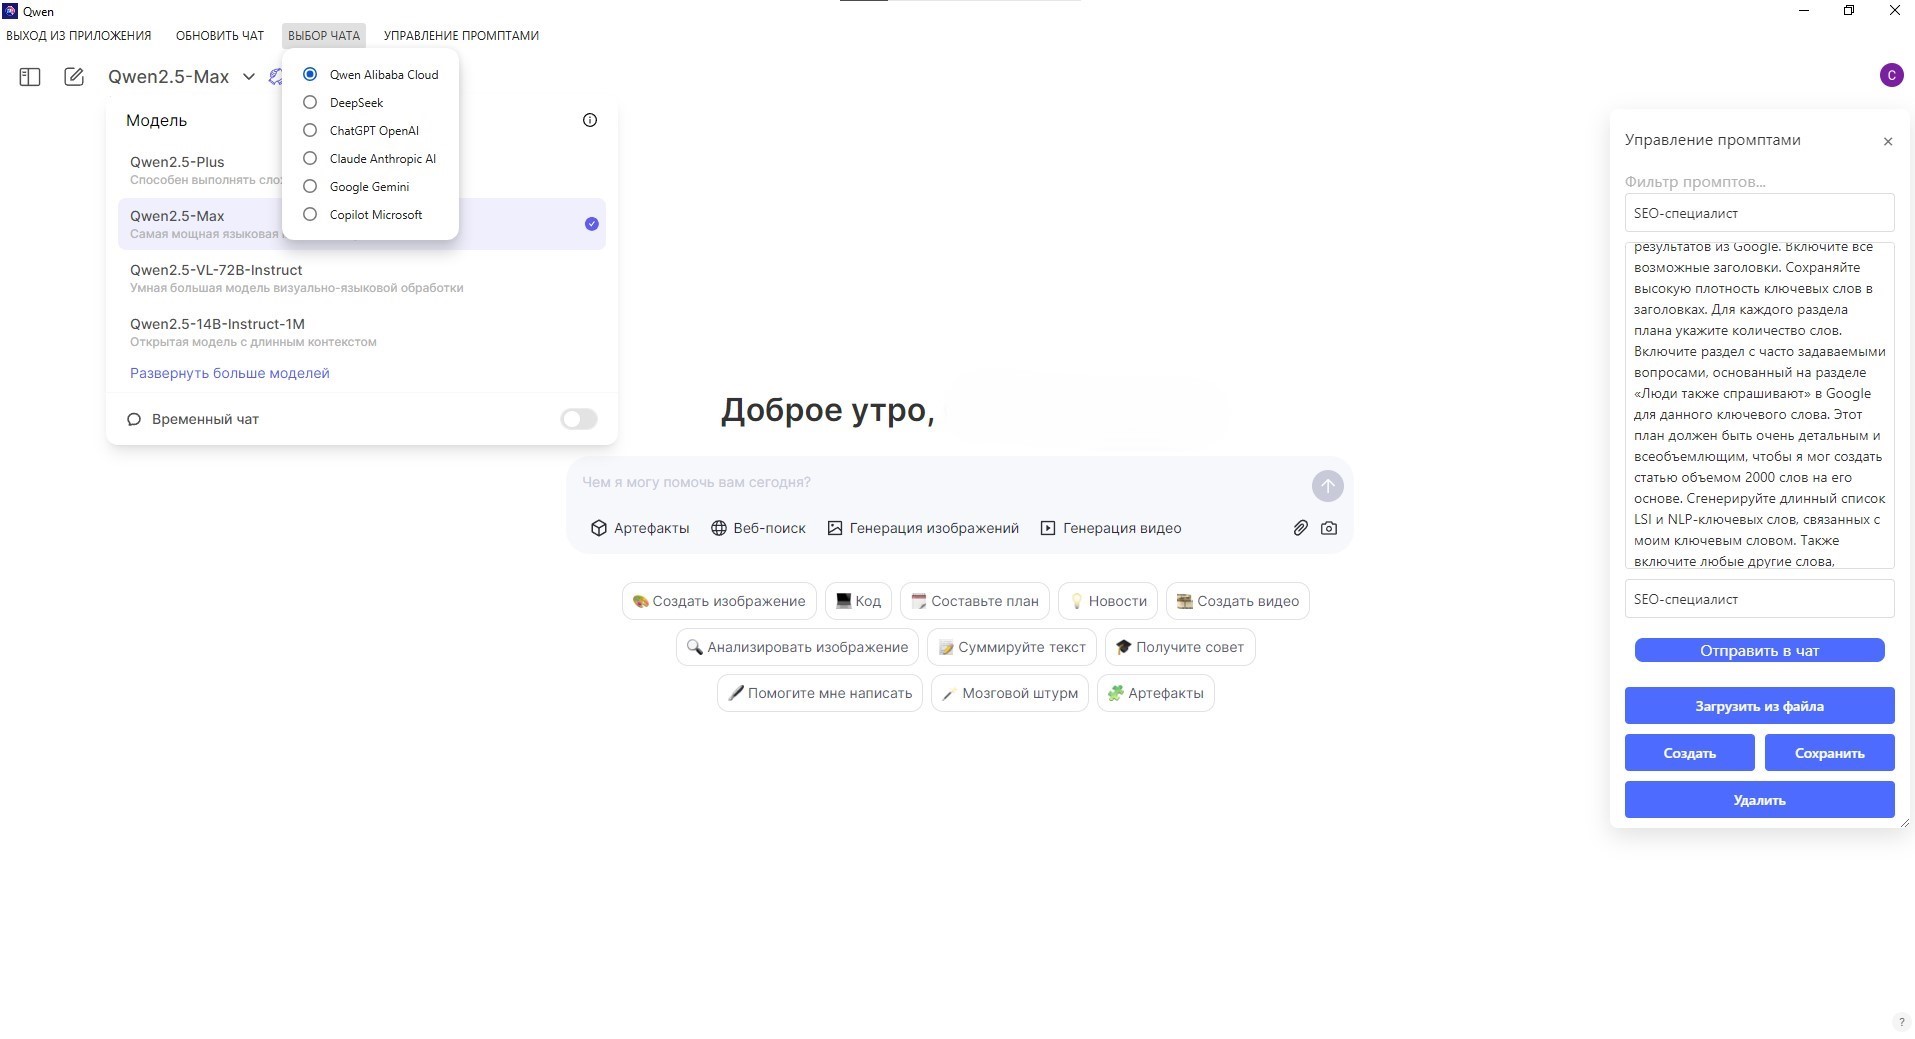Click the Создать видео suggestion chip
This screenshot has width=1915, height=1039.
point(1238,601)
